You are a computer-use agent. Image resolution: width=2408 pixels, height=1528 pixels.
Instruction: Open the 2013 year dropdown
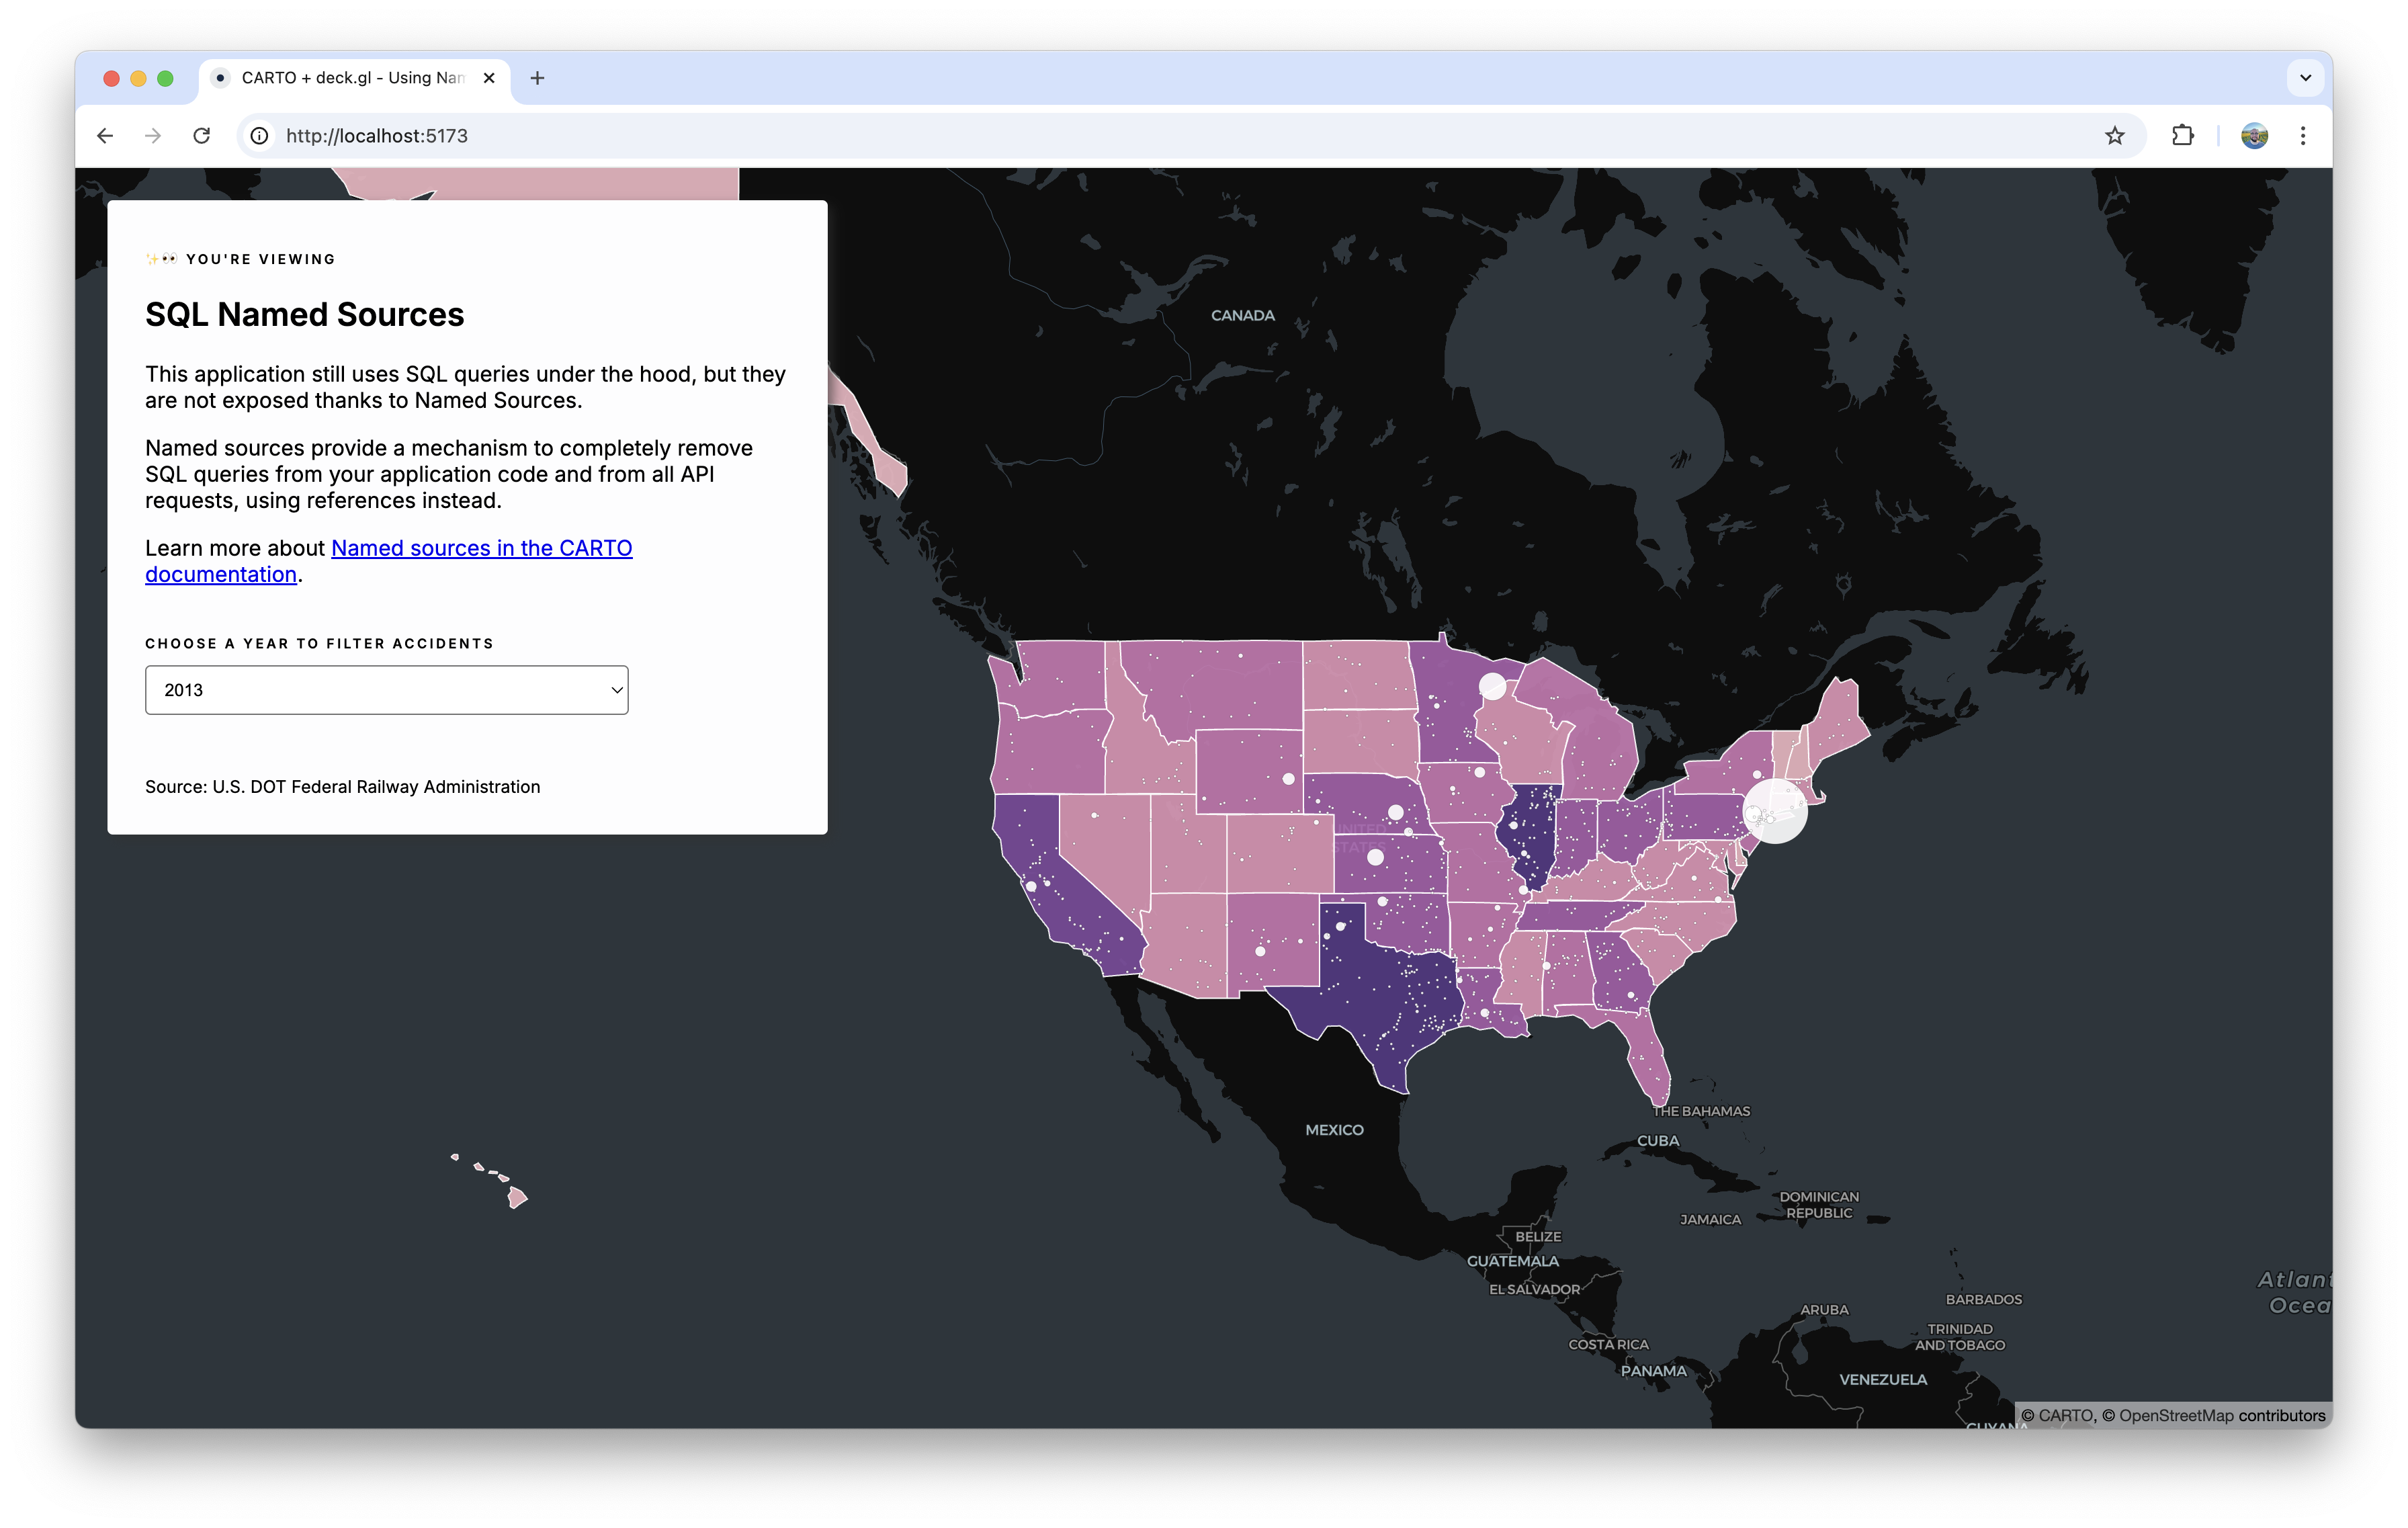pyautogui.click(x=386, y=690)
